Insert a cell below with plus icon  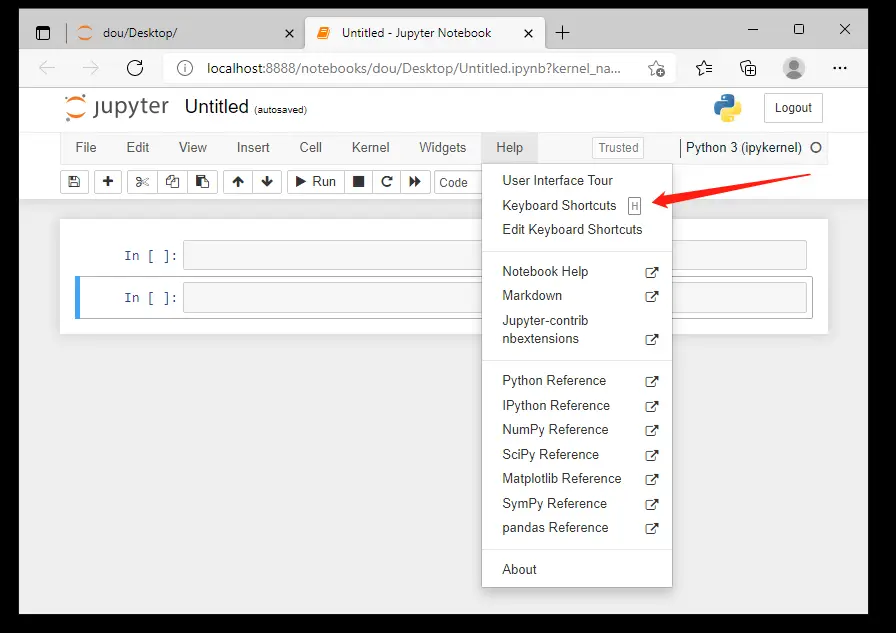108,182
